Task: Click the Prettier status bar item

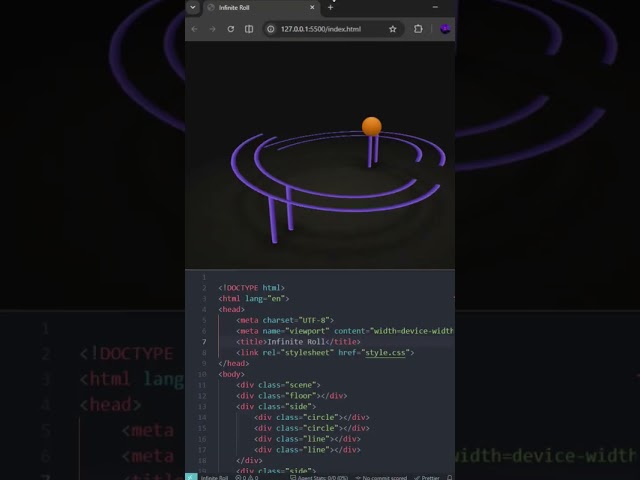Action: (427, 477)
